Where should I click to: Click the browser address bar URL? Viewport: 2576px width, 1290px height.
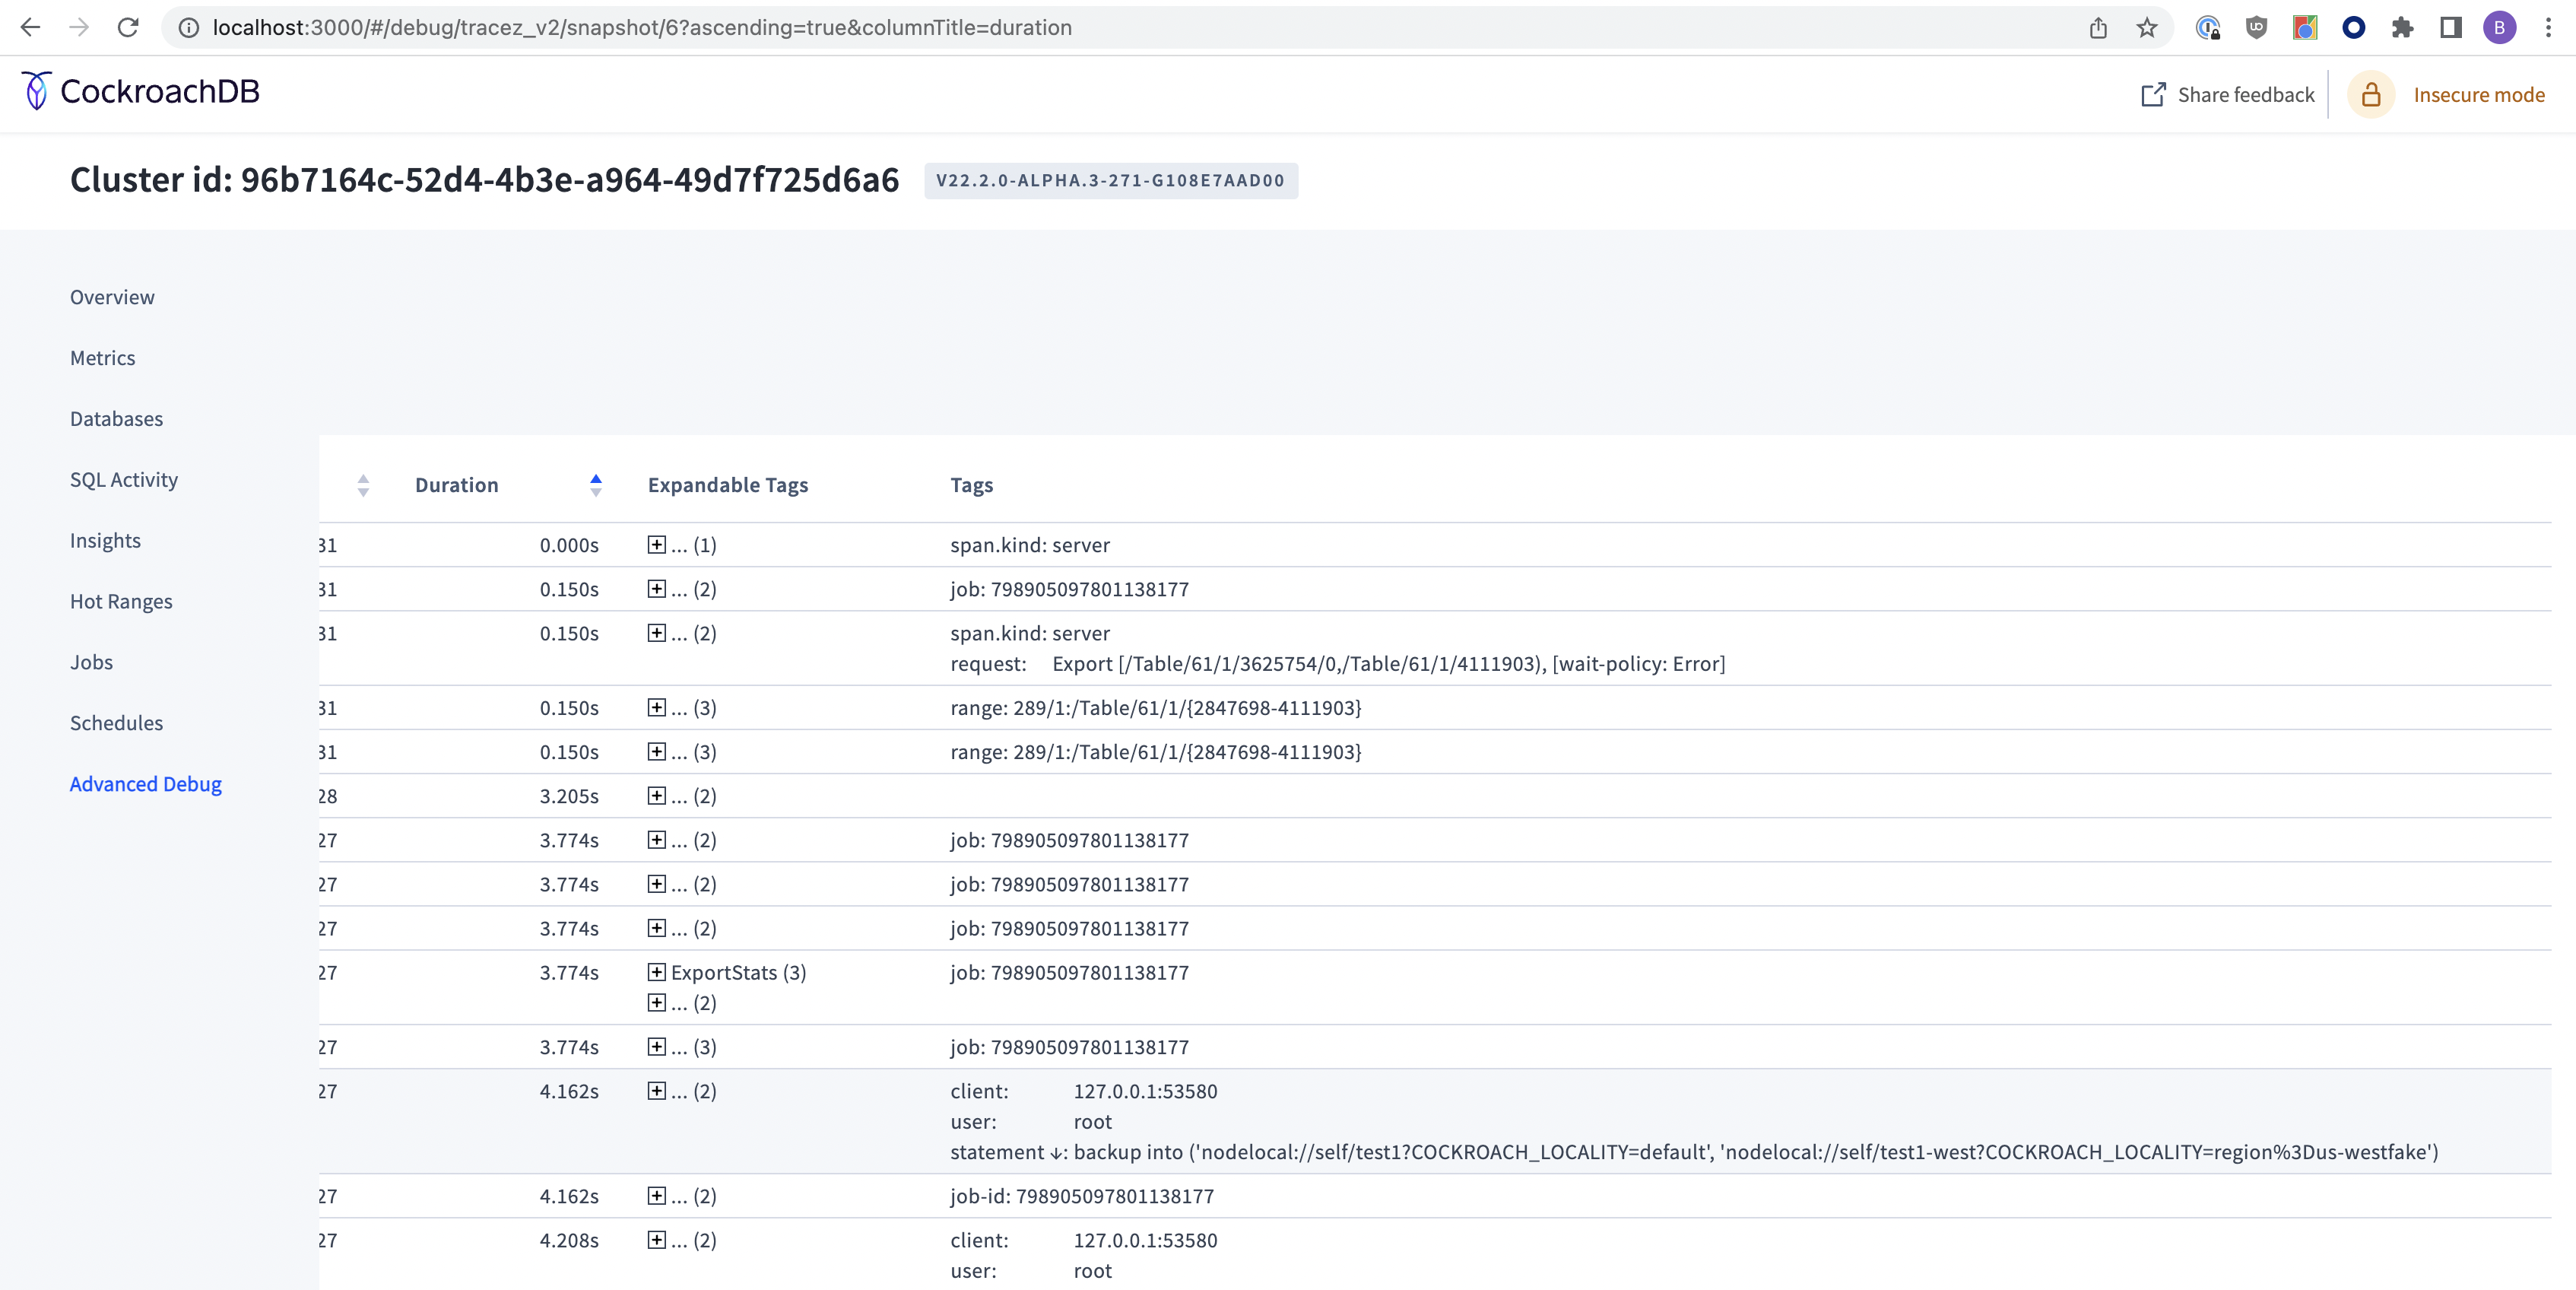(x=642, y=27)
